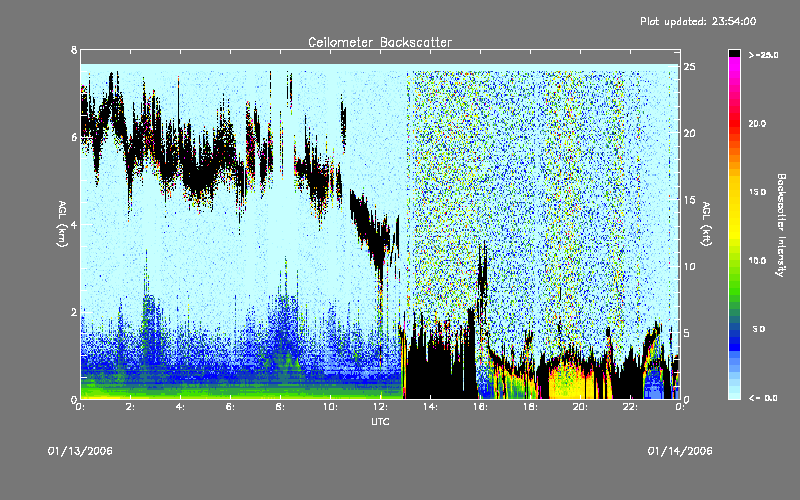This screenshot has width=800, height=500.
Task: Click the 20.0 colorbar tick label
Action: point(757,123)
